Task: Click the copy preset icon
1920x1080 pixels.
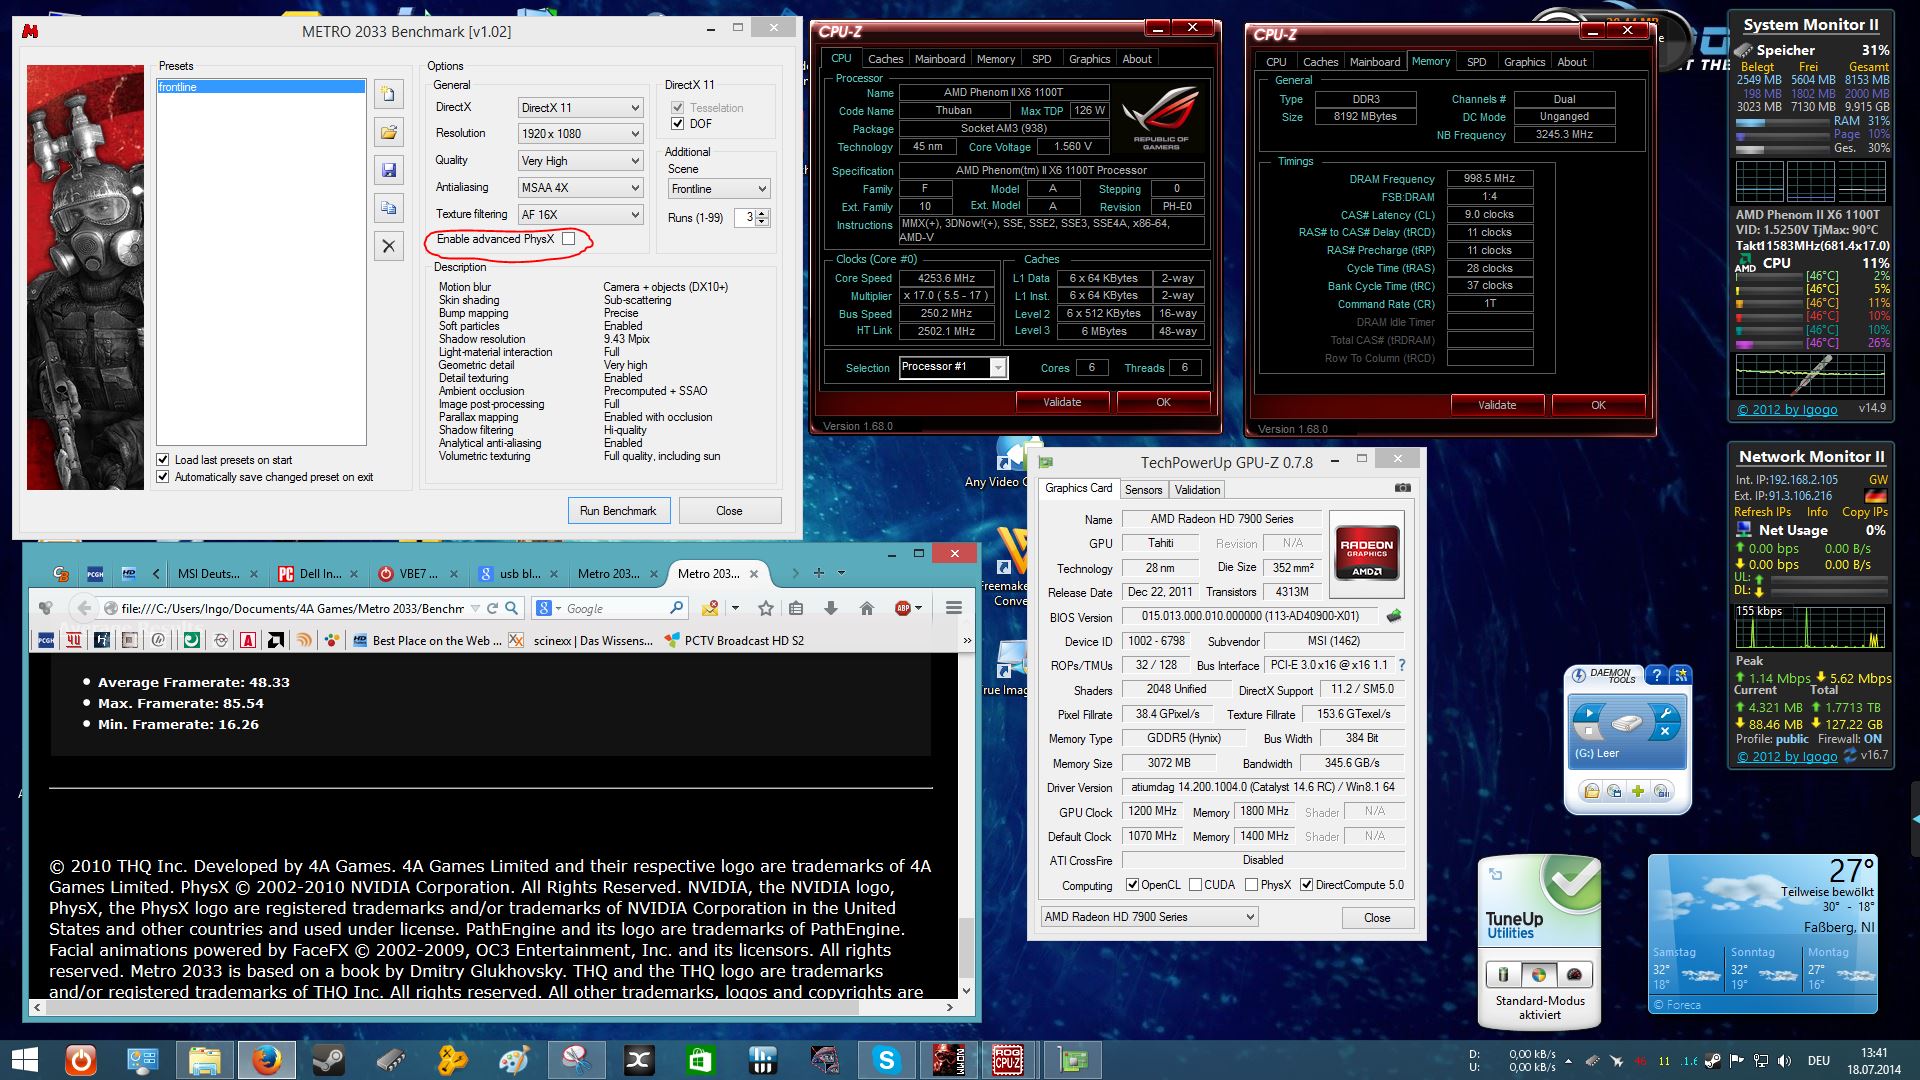Action: pyautogui.click(x=389, y=208)
